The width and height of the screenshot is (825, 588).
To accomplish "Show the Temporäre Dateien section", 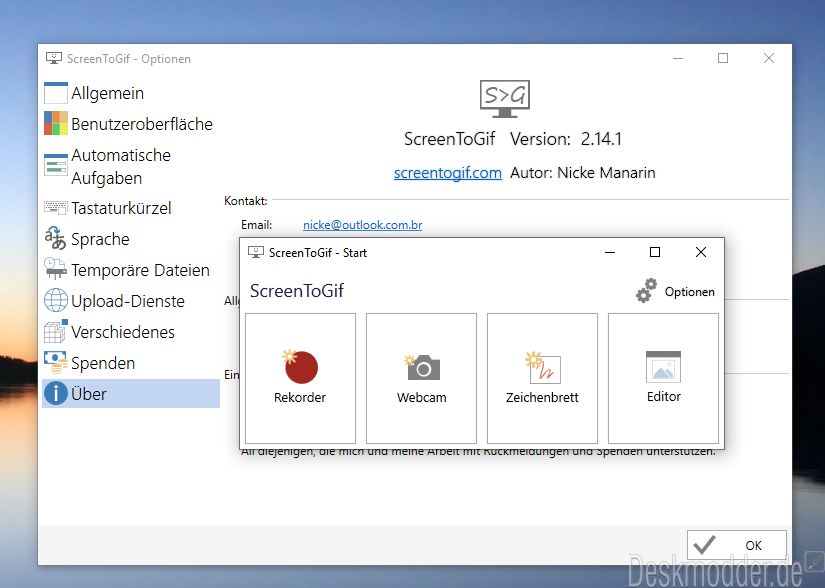I will [131, 270].
